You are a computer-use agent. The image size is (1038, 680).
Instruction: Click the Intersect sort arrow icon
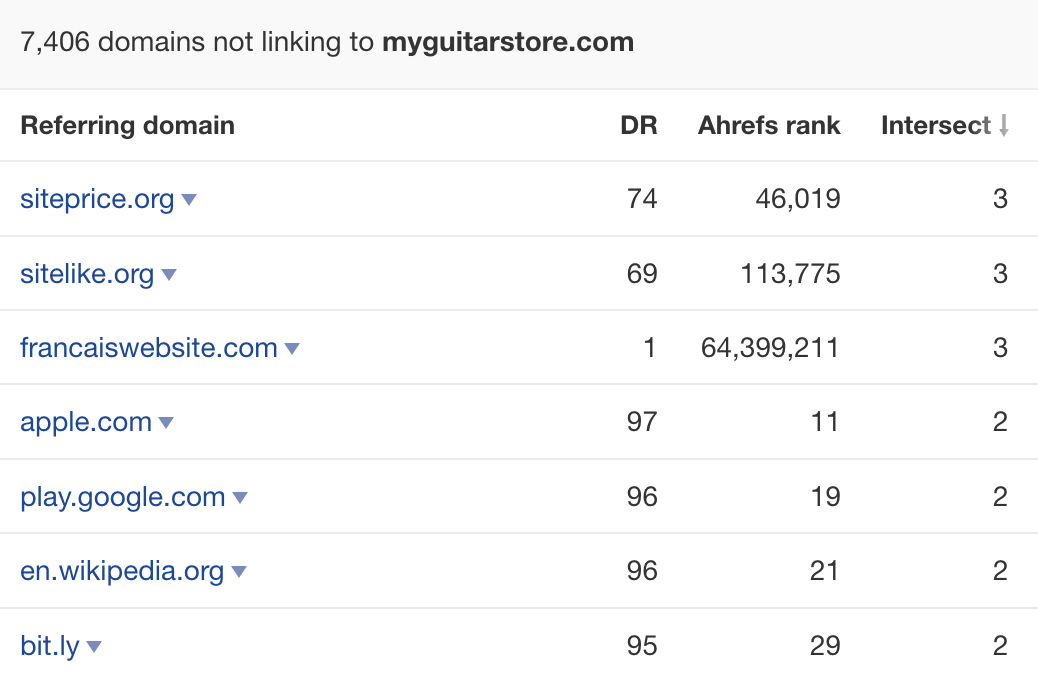tap(1005, 125)
